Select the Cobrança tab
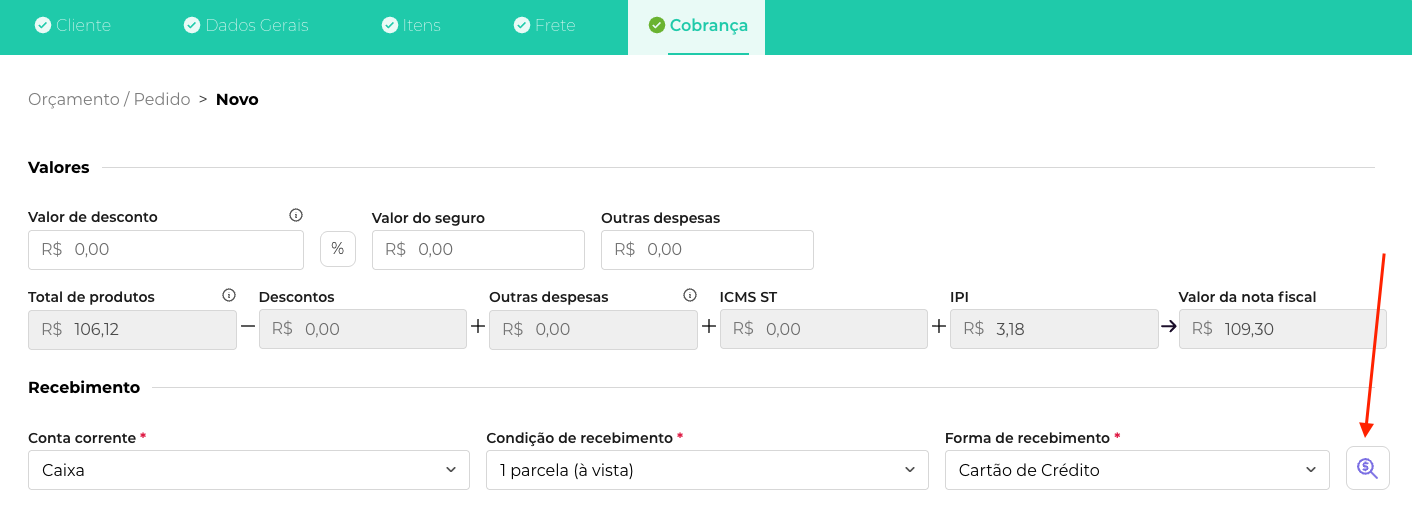 [698, 26]
